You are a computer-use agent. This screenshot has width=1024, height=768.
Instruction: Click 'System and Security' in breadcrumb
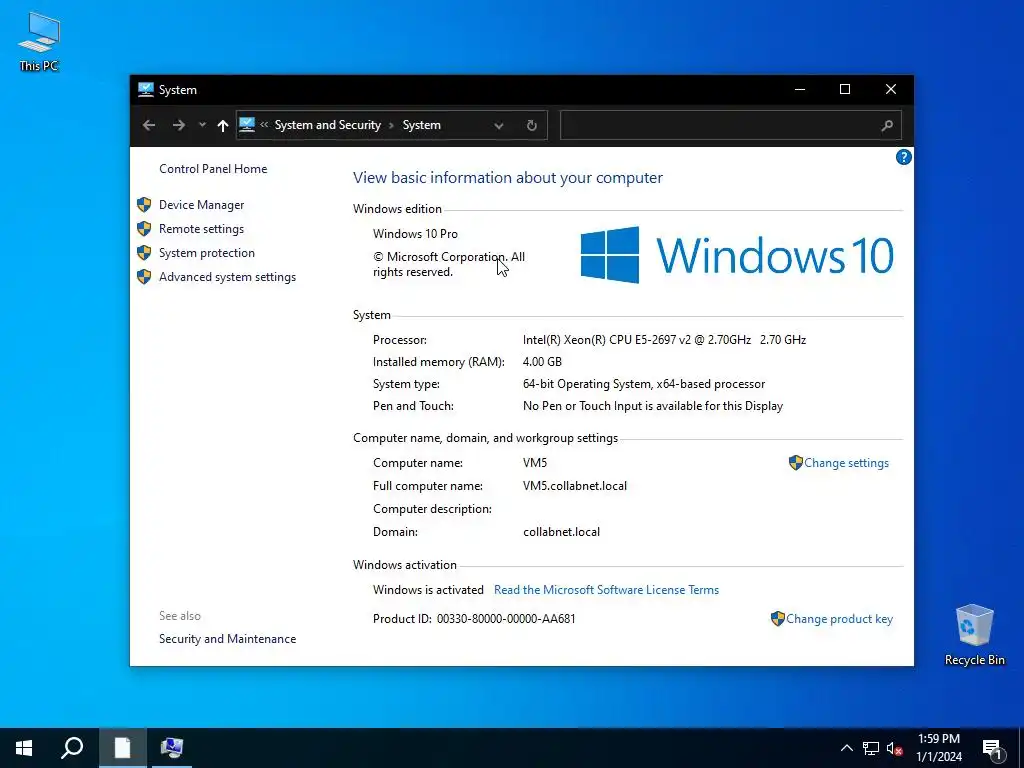[327, 125]
